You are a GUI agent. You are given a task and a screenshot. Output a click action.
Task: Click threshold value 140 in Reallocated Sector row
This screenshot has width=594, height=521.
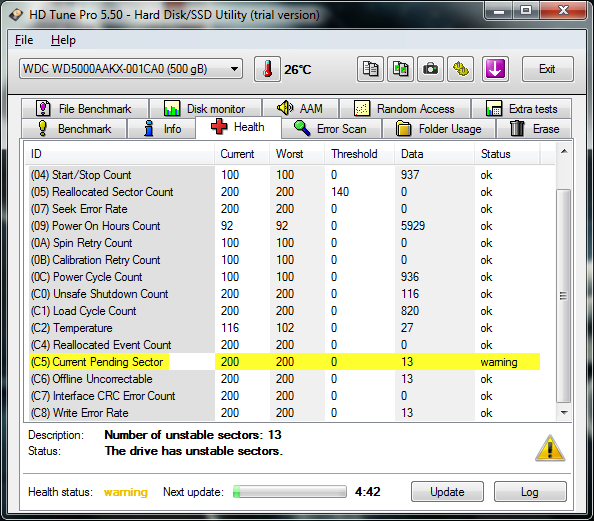pos(340,192)
